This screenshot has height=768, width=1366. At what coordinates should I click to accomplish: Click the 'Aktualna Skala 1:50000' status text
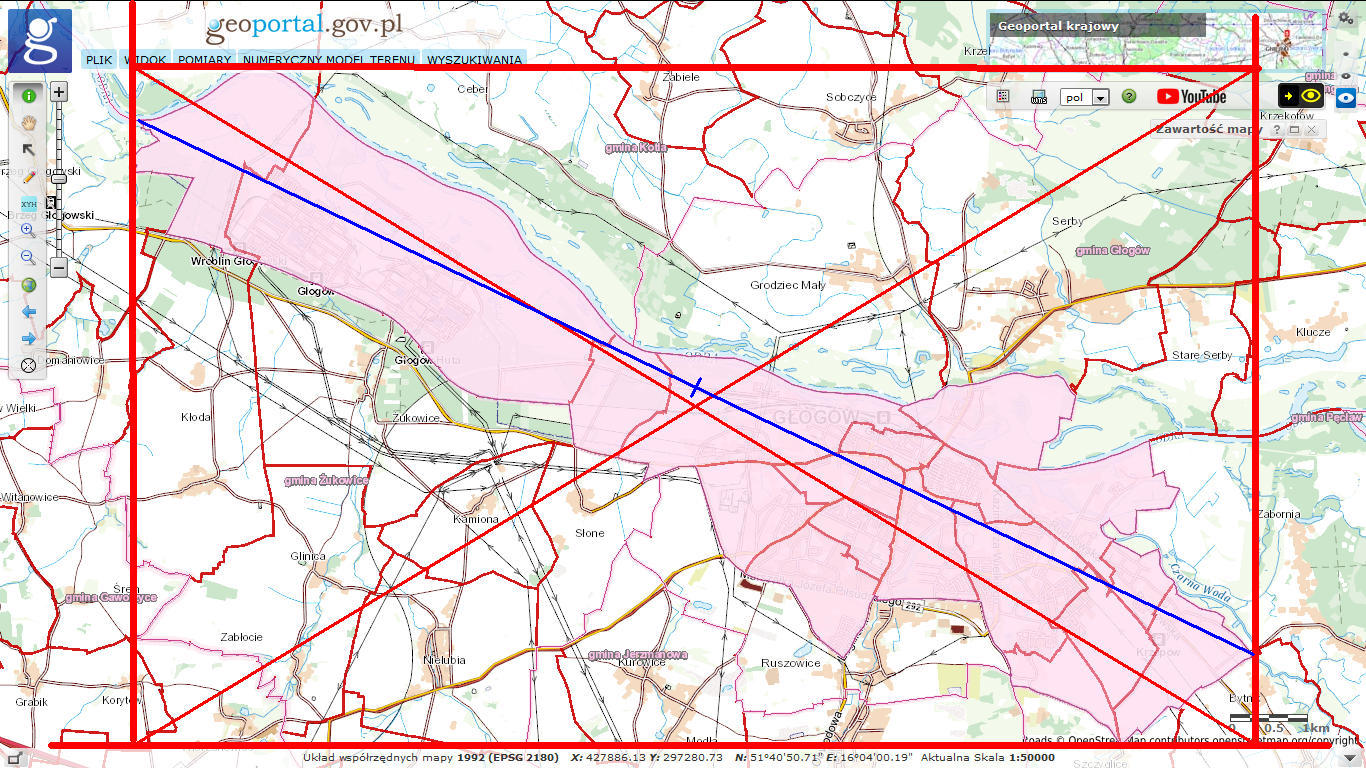click(987, 757)
